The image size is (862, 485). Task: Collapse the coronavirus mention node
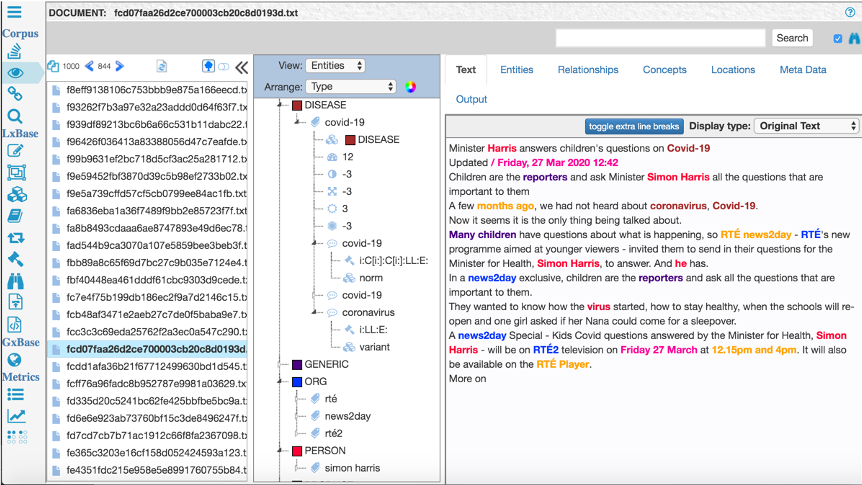[314, 312]
